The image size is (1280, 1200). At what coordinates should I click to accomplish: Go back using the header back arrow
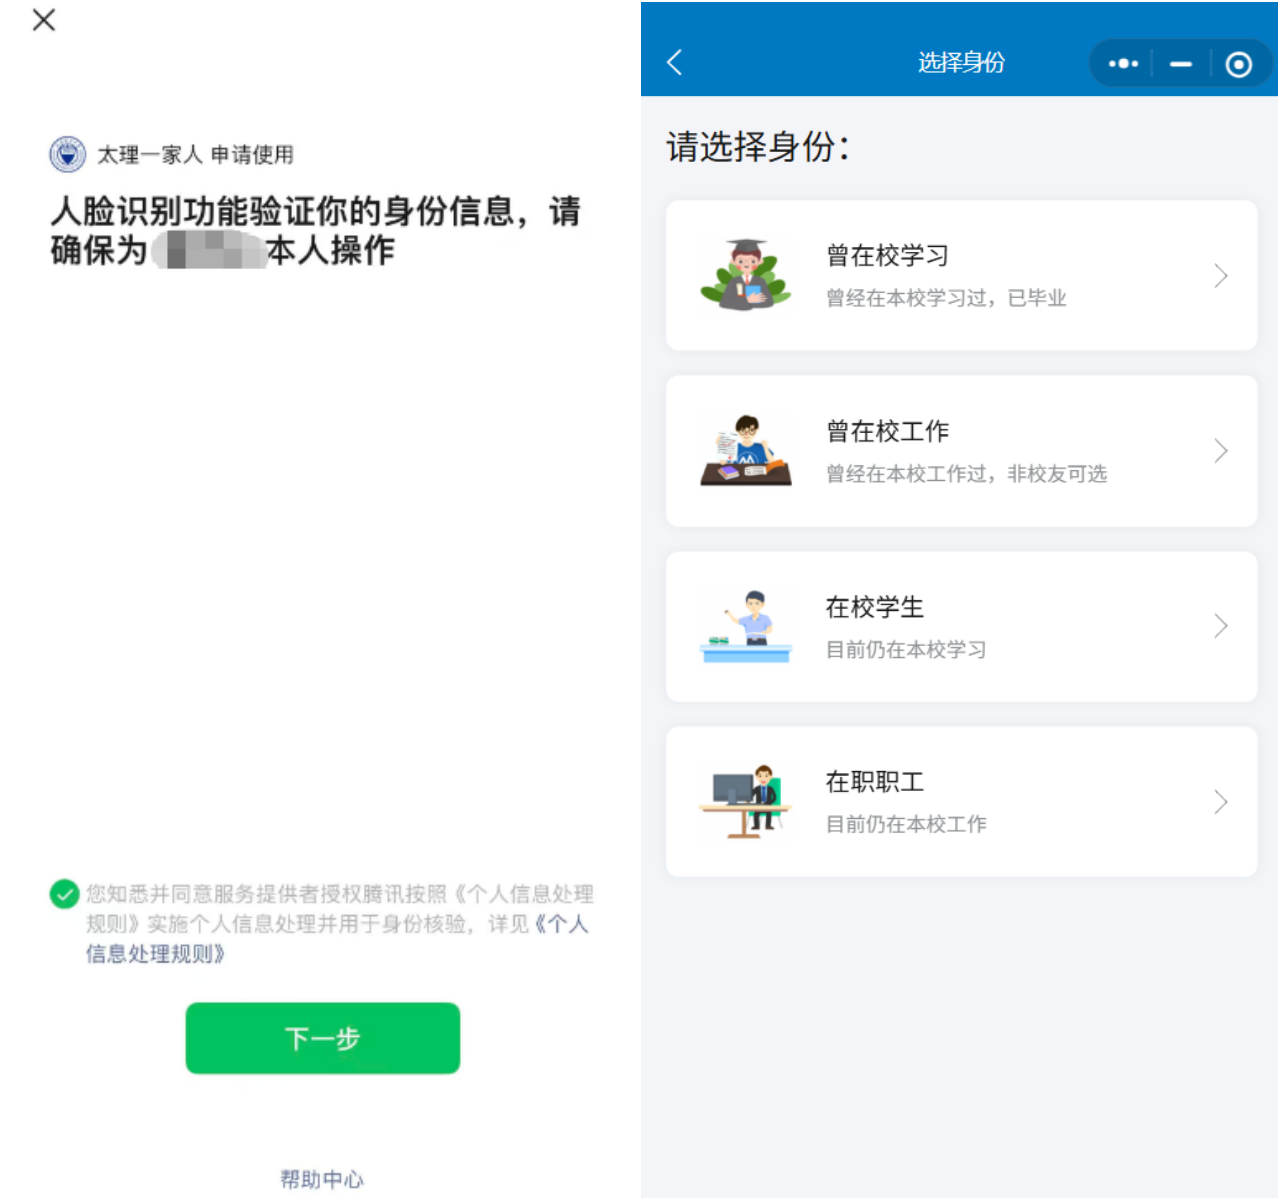[x=675, y=63]
